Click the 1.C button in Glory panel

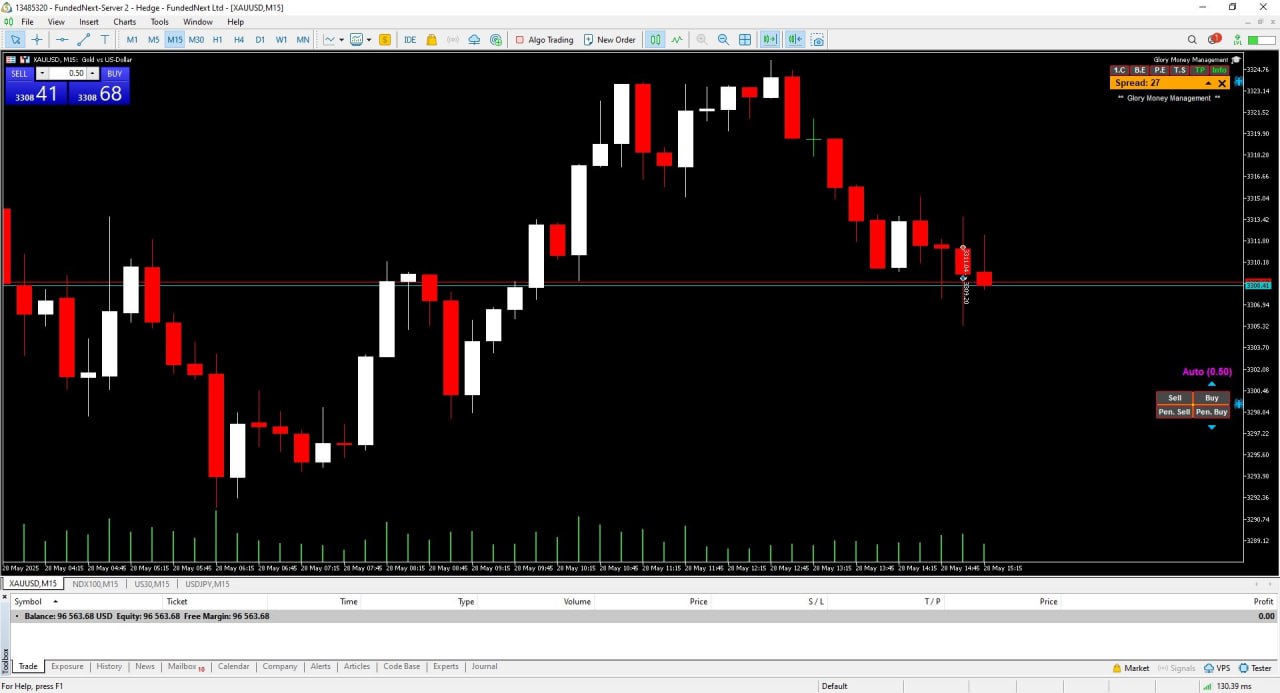(1120, 70)
